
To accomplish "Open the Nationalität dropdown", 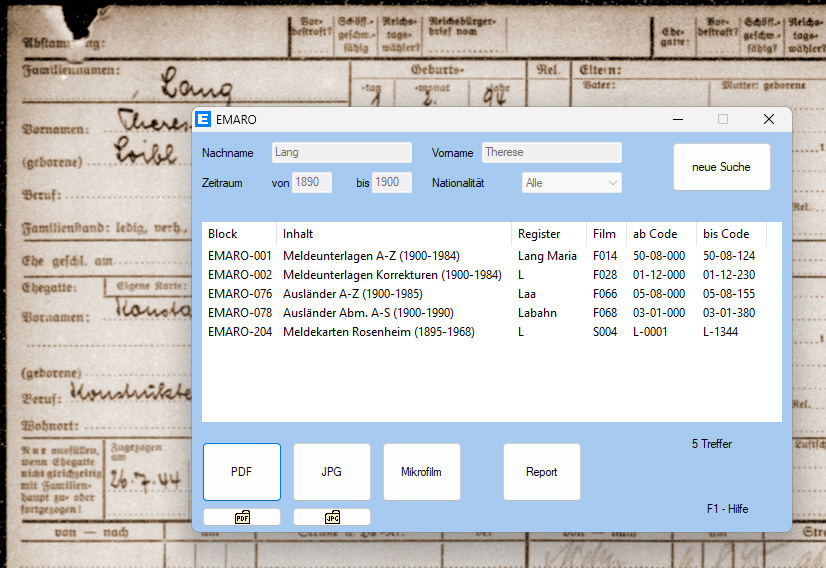I will point(572,183).
